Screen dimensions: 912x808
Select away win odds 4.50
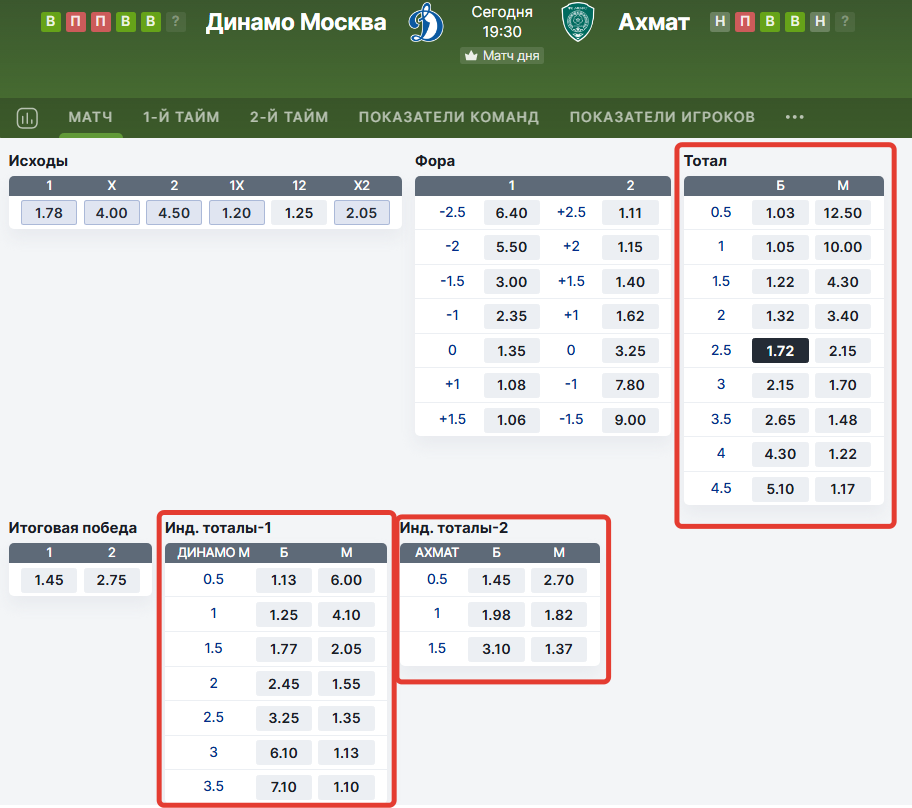click(174, 213)
